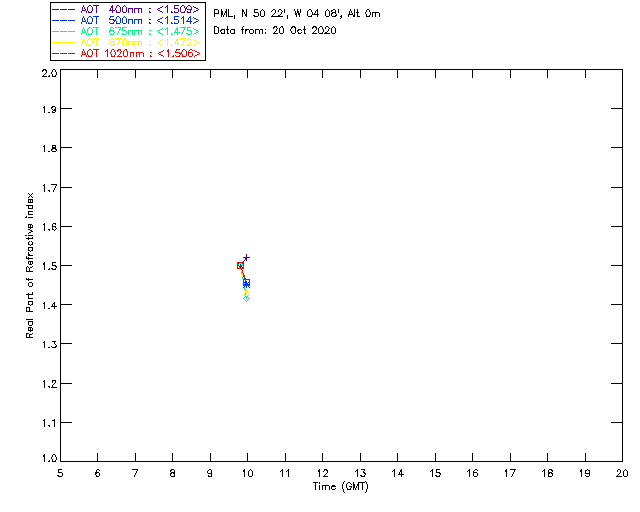
Task: Click the y-axis tick label 1.4
Action: click(49, 305)
